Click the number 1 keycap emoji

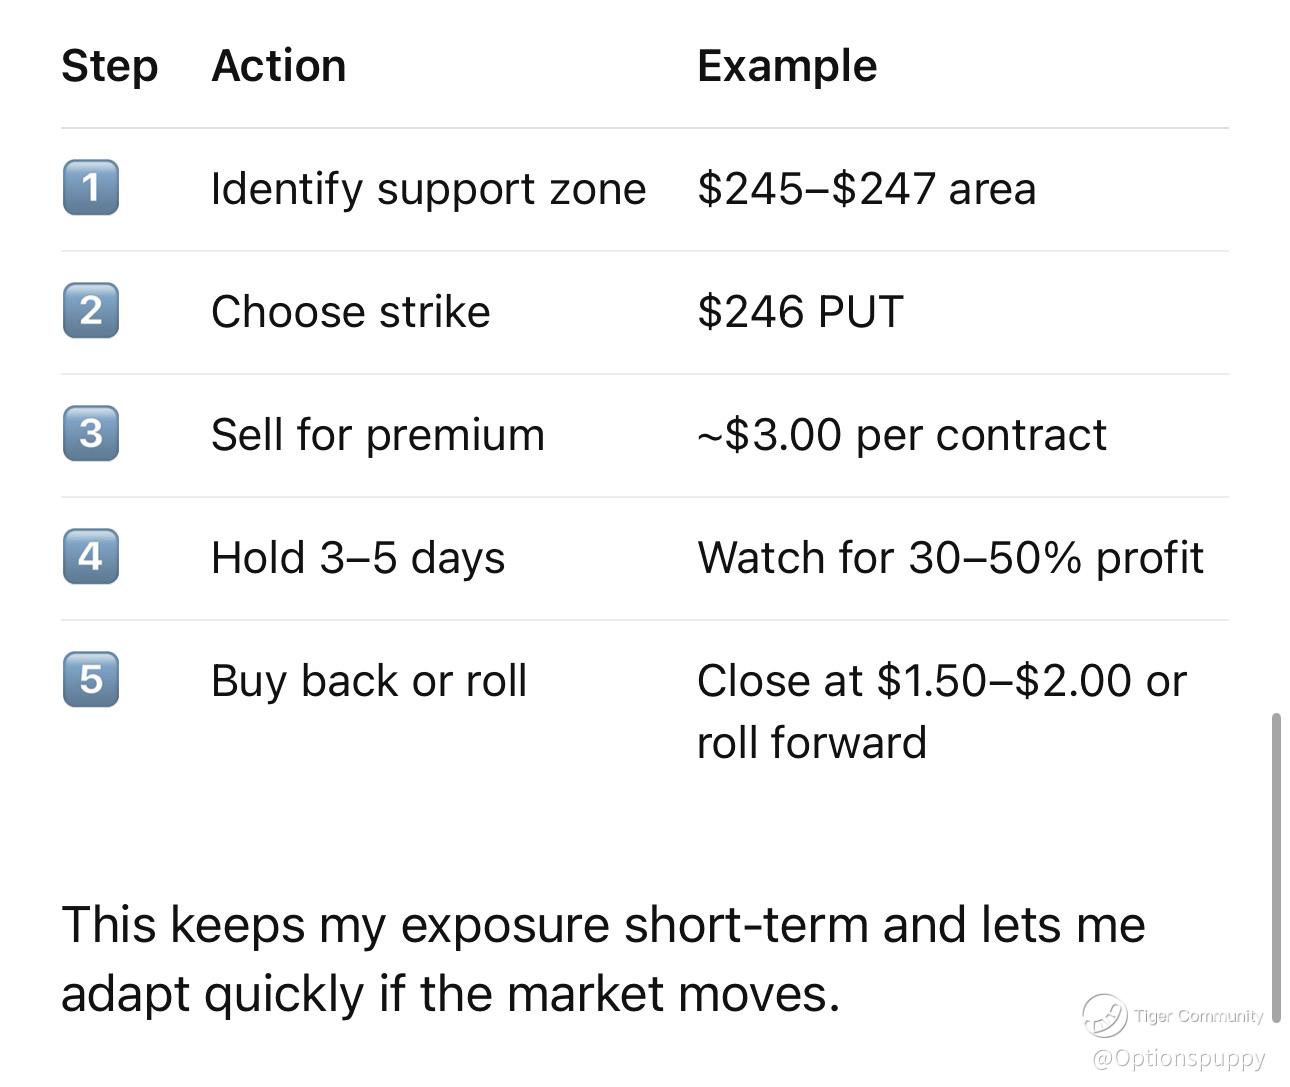point(90,187)
